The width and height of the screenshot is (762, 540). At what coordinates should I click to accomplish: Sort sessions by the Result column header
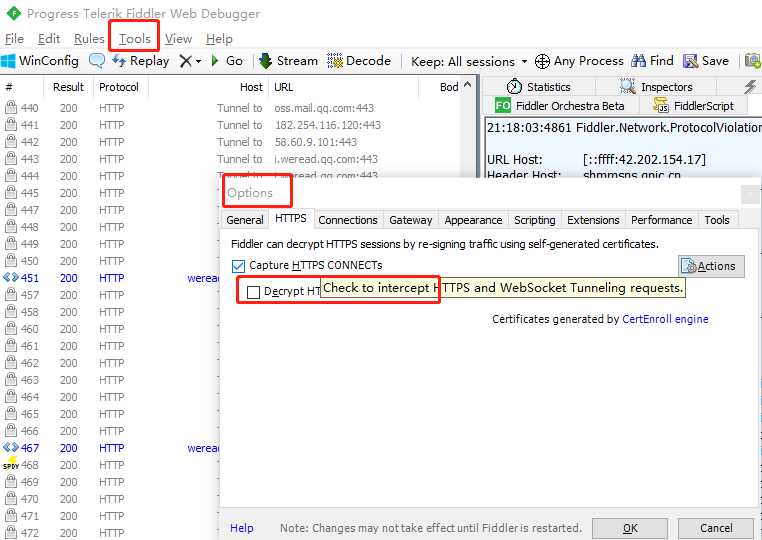(69, 87)
